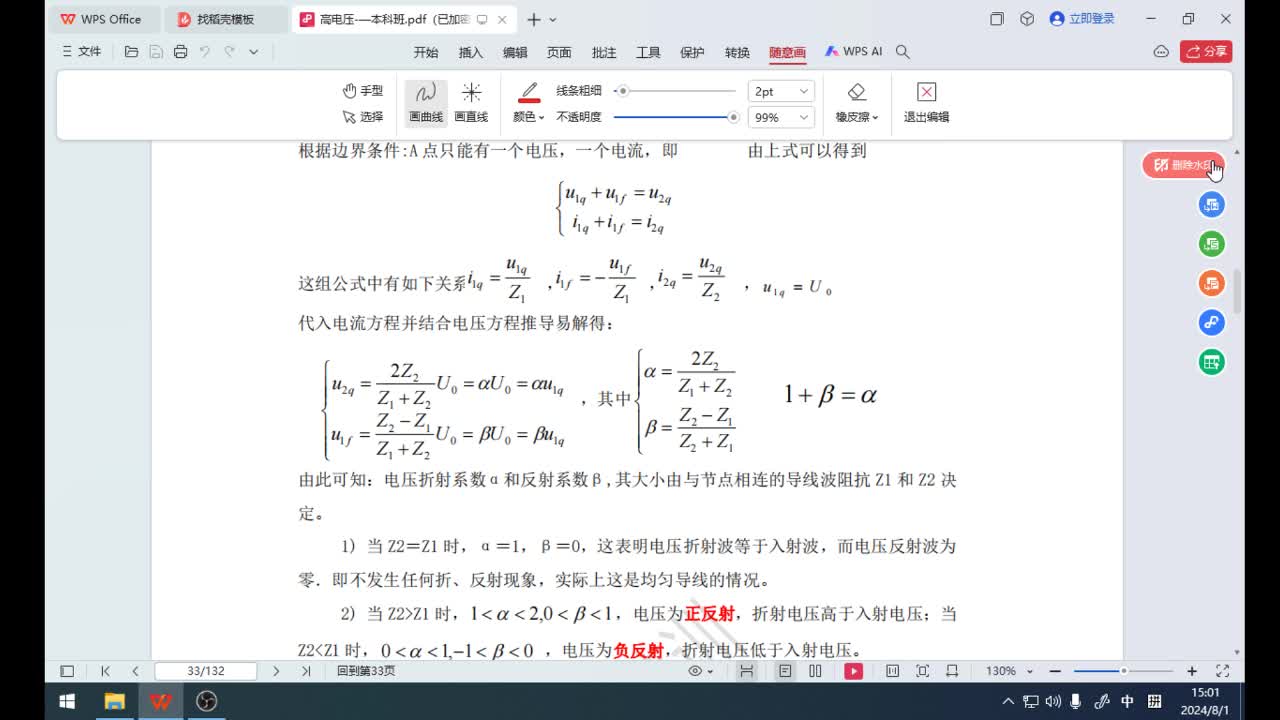Click the undo arrow icon
The height and width of the screenshot is (720, 1280).
tap(205, 52)
